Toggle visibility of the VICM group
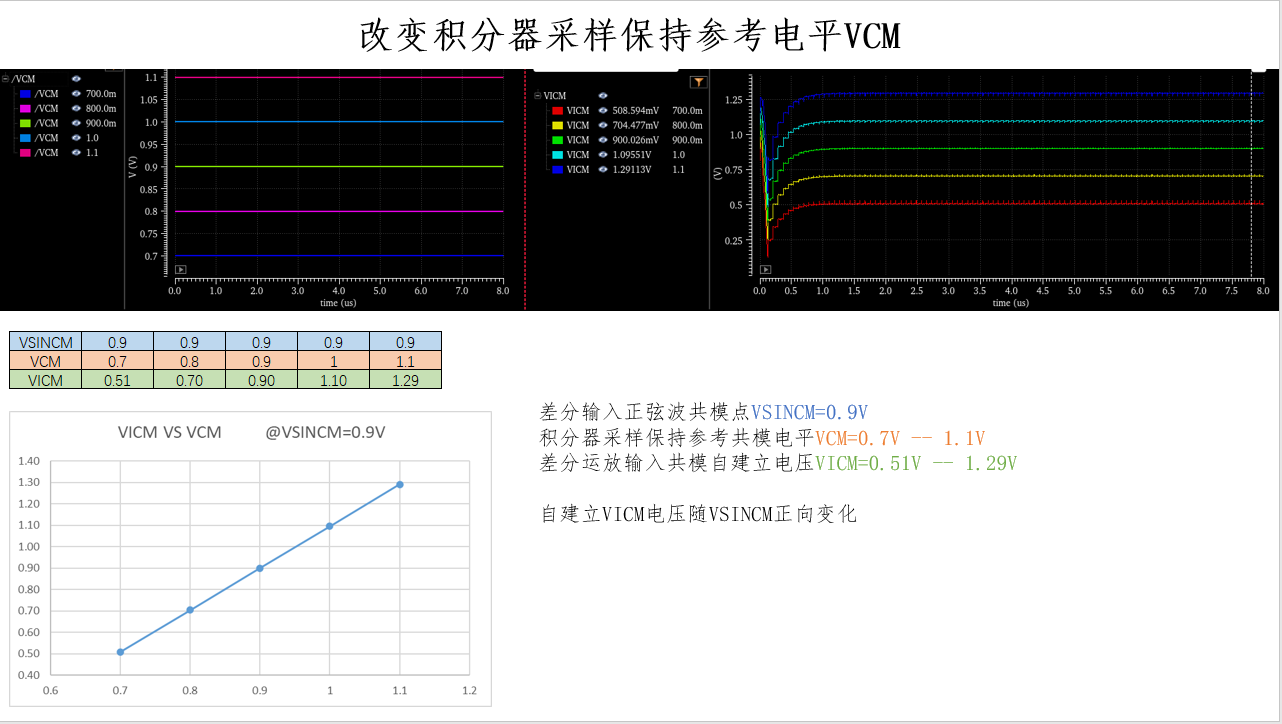 (x=603, y=95)
